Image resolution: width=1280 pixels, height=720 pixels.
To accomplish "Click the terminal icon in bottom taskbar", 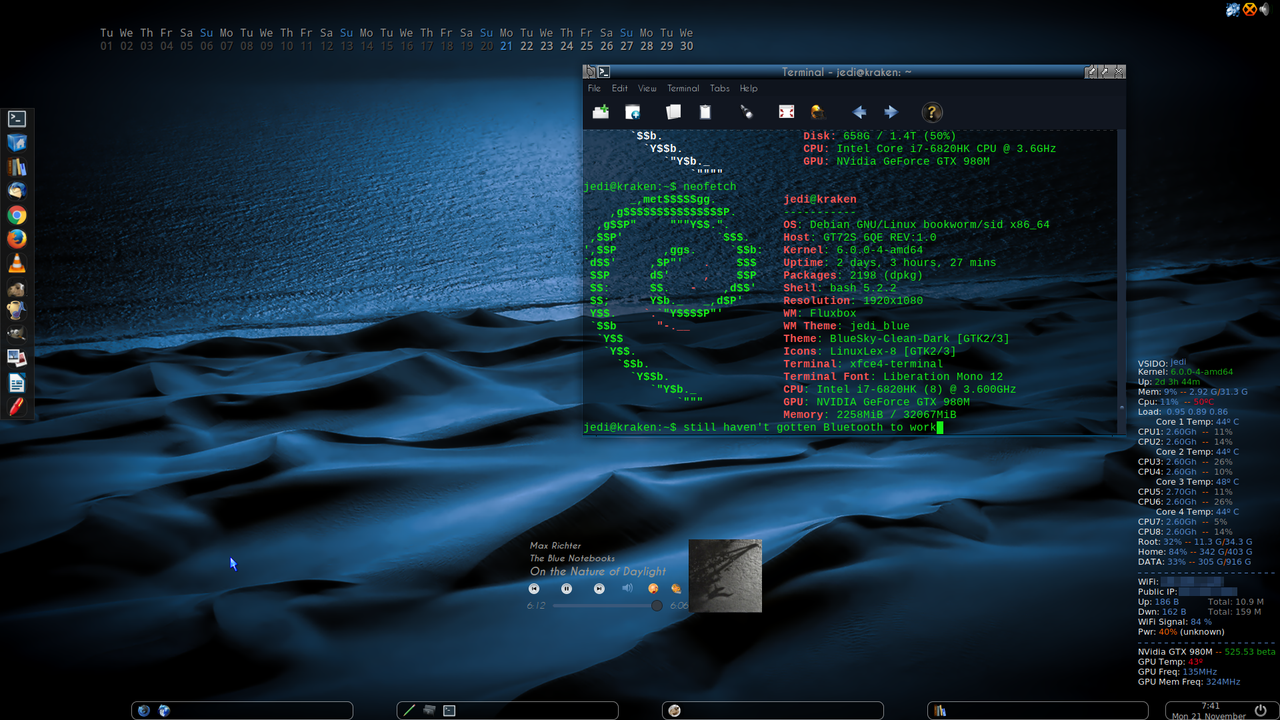I will (x=449, y=711).
